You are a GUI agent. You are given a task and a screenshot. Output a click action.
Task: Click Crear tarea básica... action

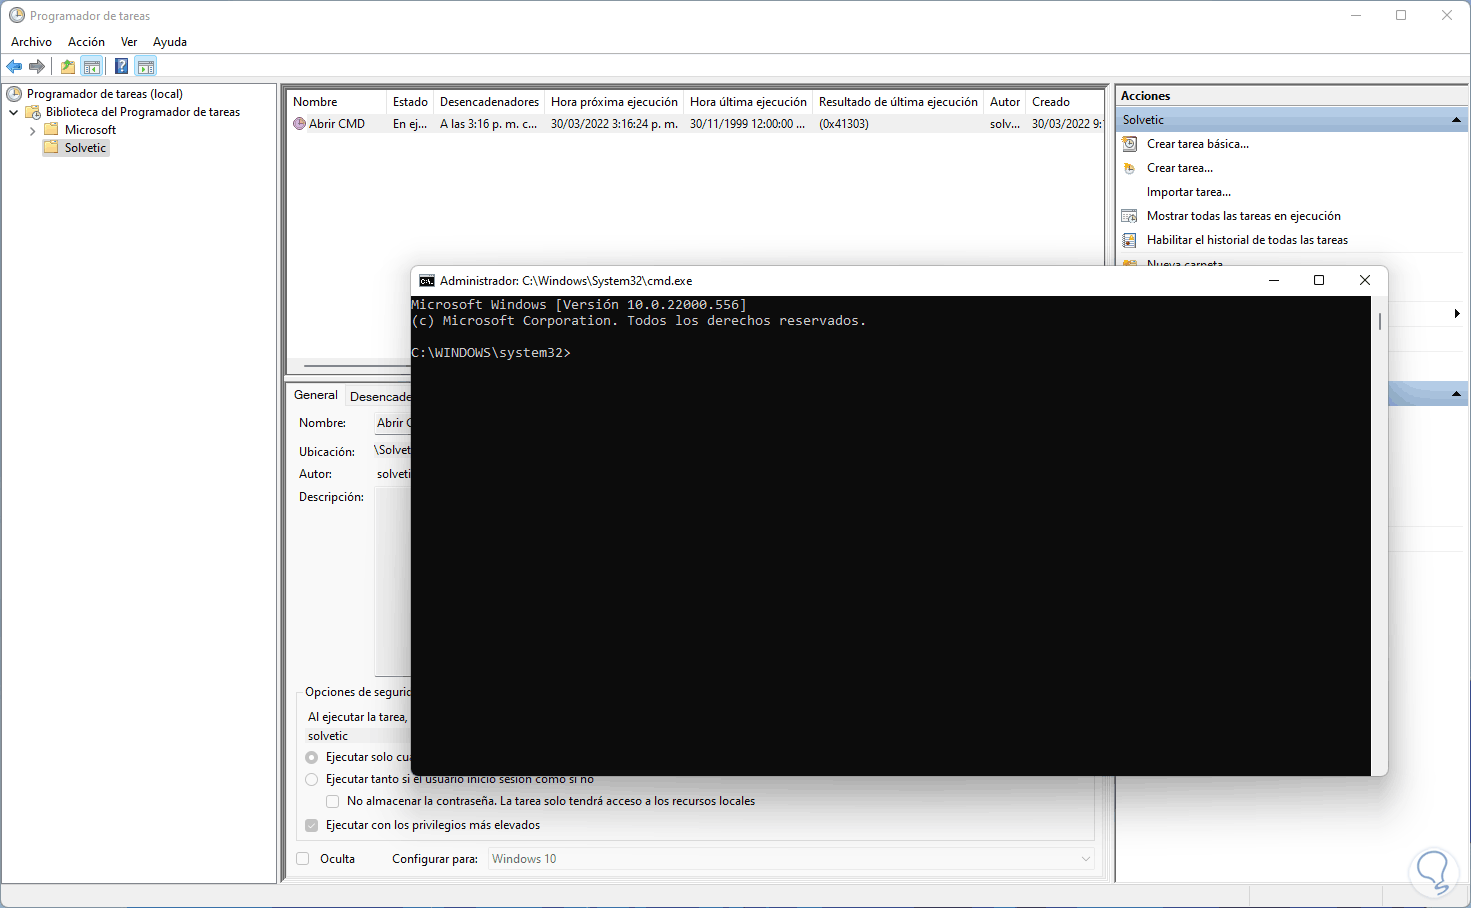1198,144
